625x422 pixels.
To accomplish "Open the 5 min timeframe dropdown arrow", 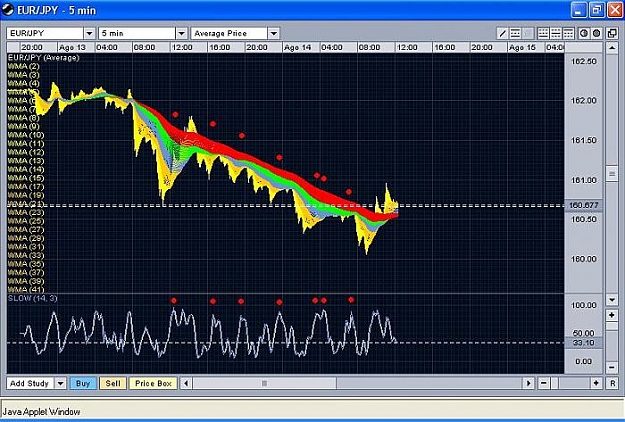I will (x=182, y=33).
